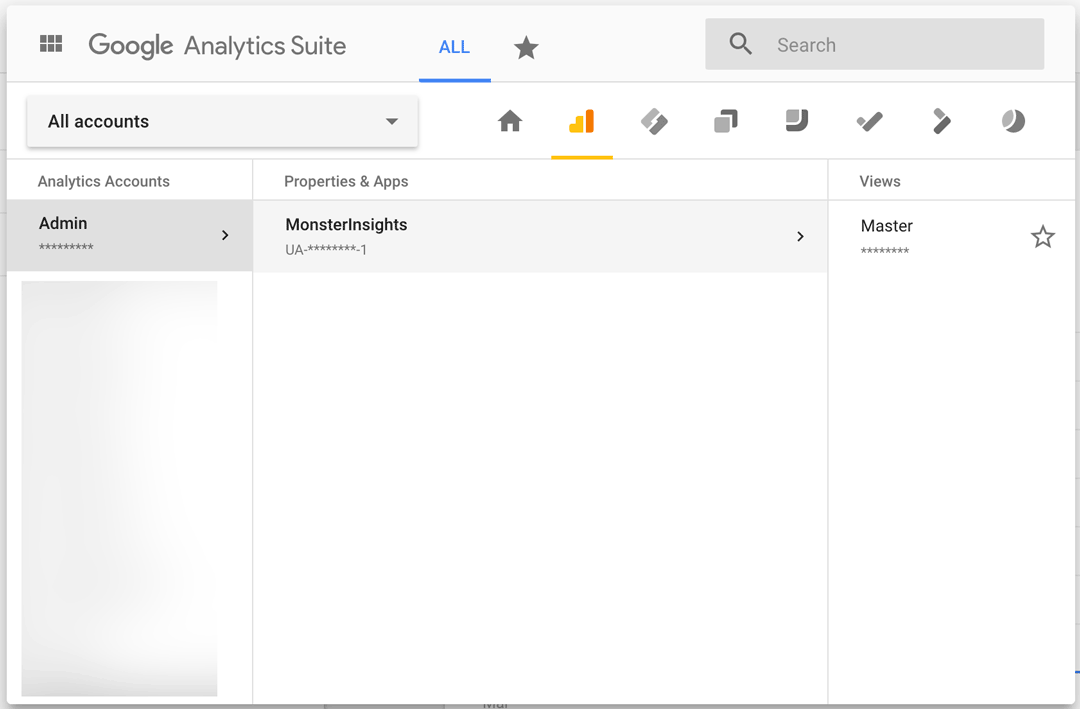Select the Admin analytics account
The width and height of the screenshot is (1080, 709).
[110, 234]
